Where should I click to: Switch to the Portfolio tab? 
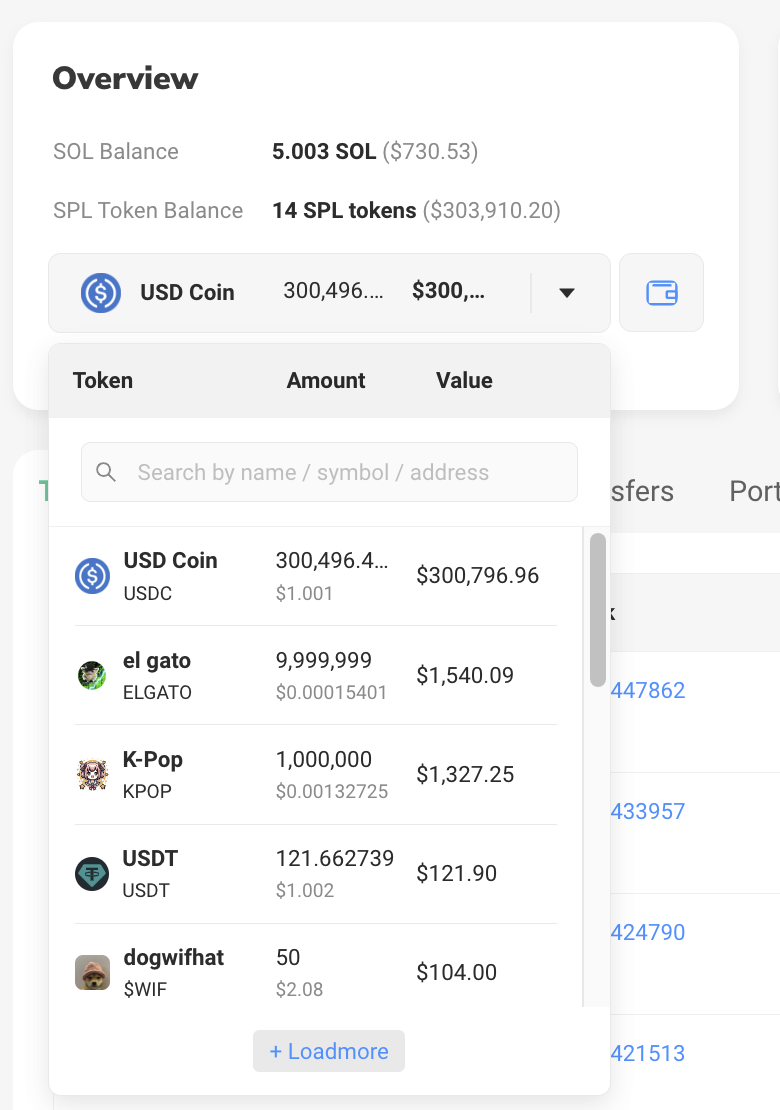[x=755, y=491]
